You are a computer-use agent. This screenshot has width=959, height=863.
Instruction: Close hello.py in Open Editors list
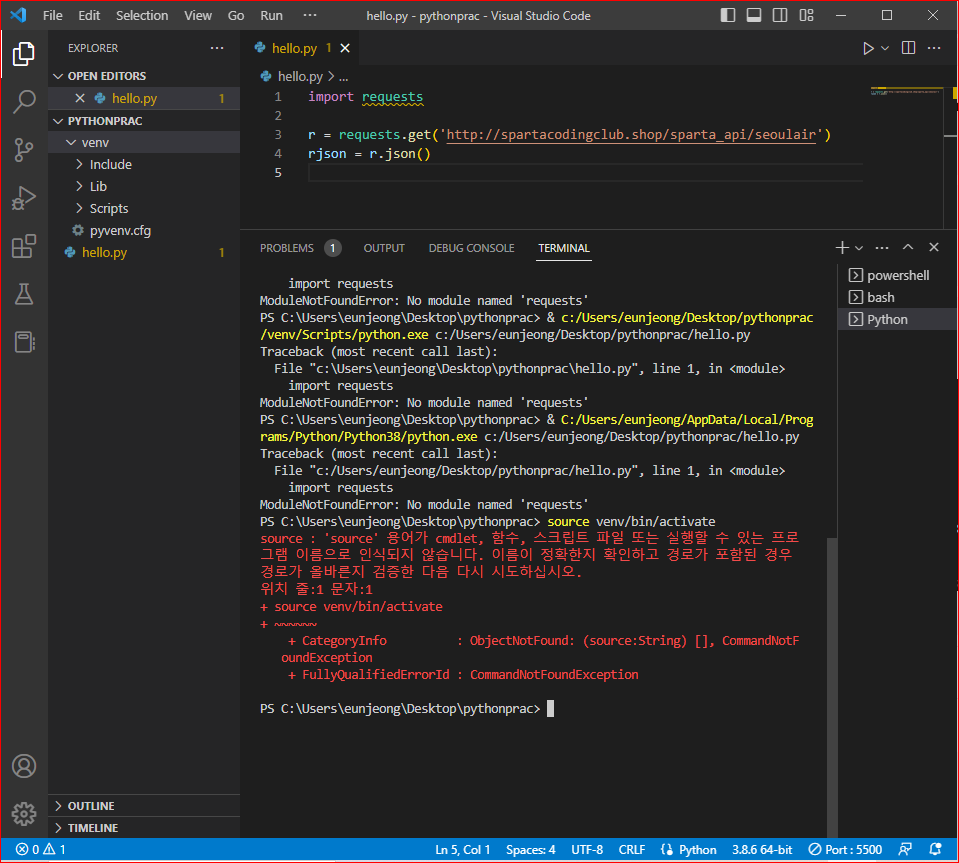(x=80, y=98)
